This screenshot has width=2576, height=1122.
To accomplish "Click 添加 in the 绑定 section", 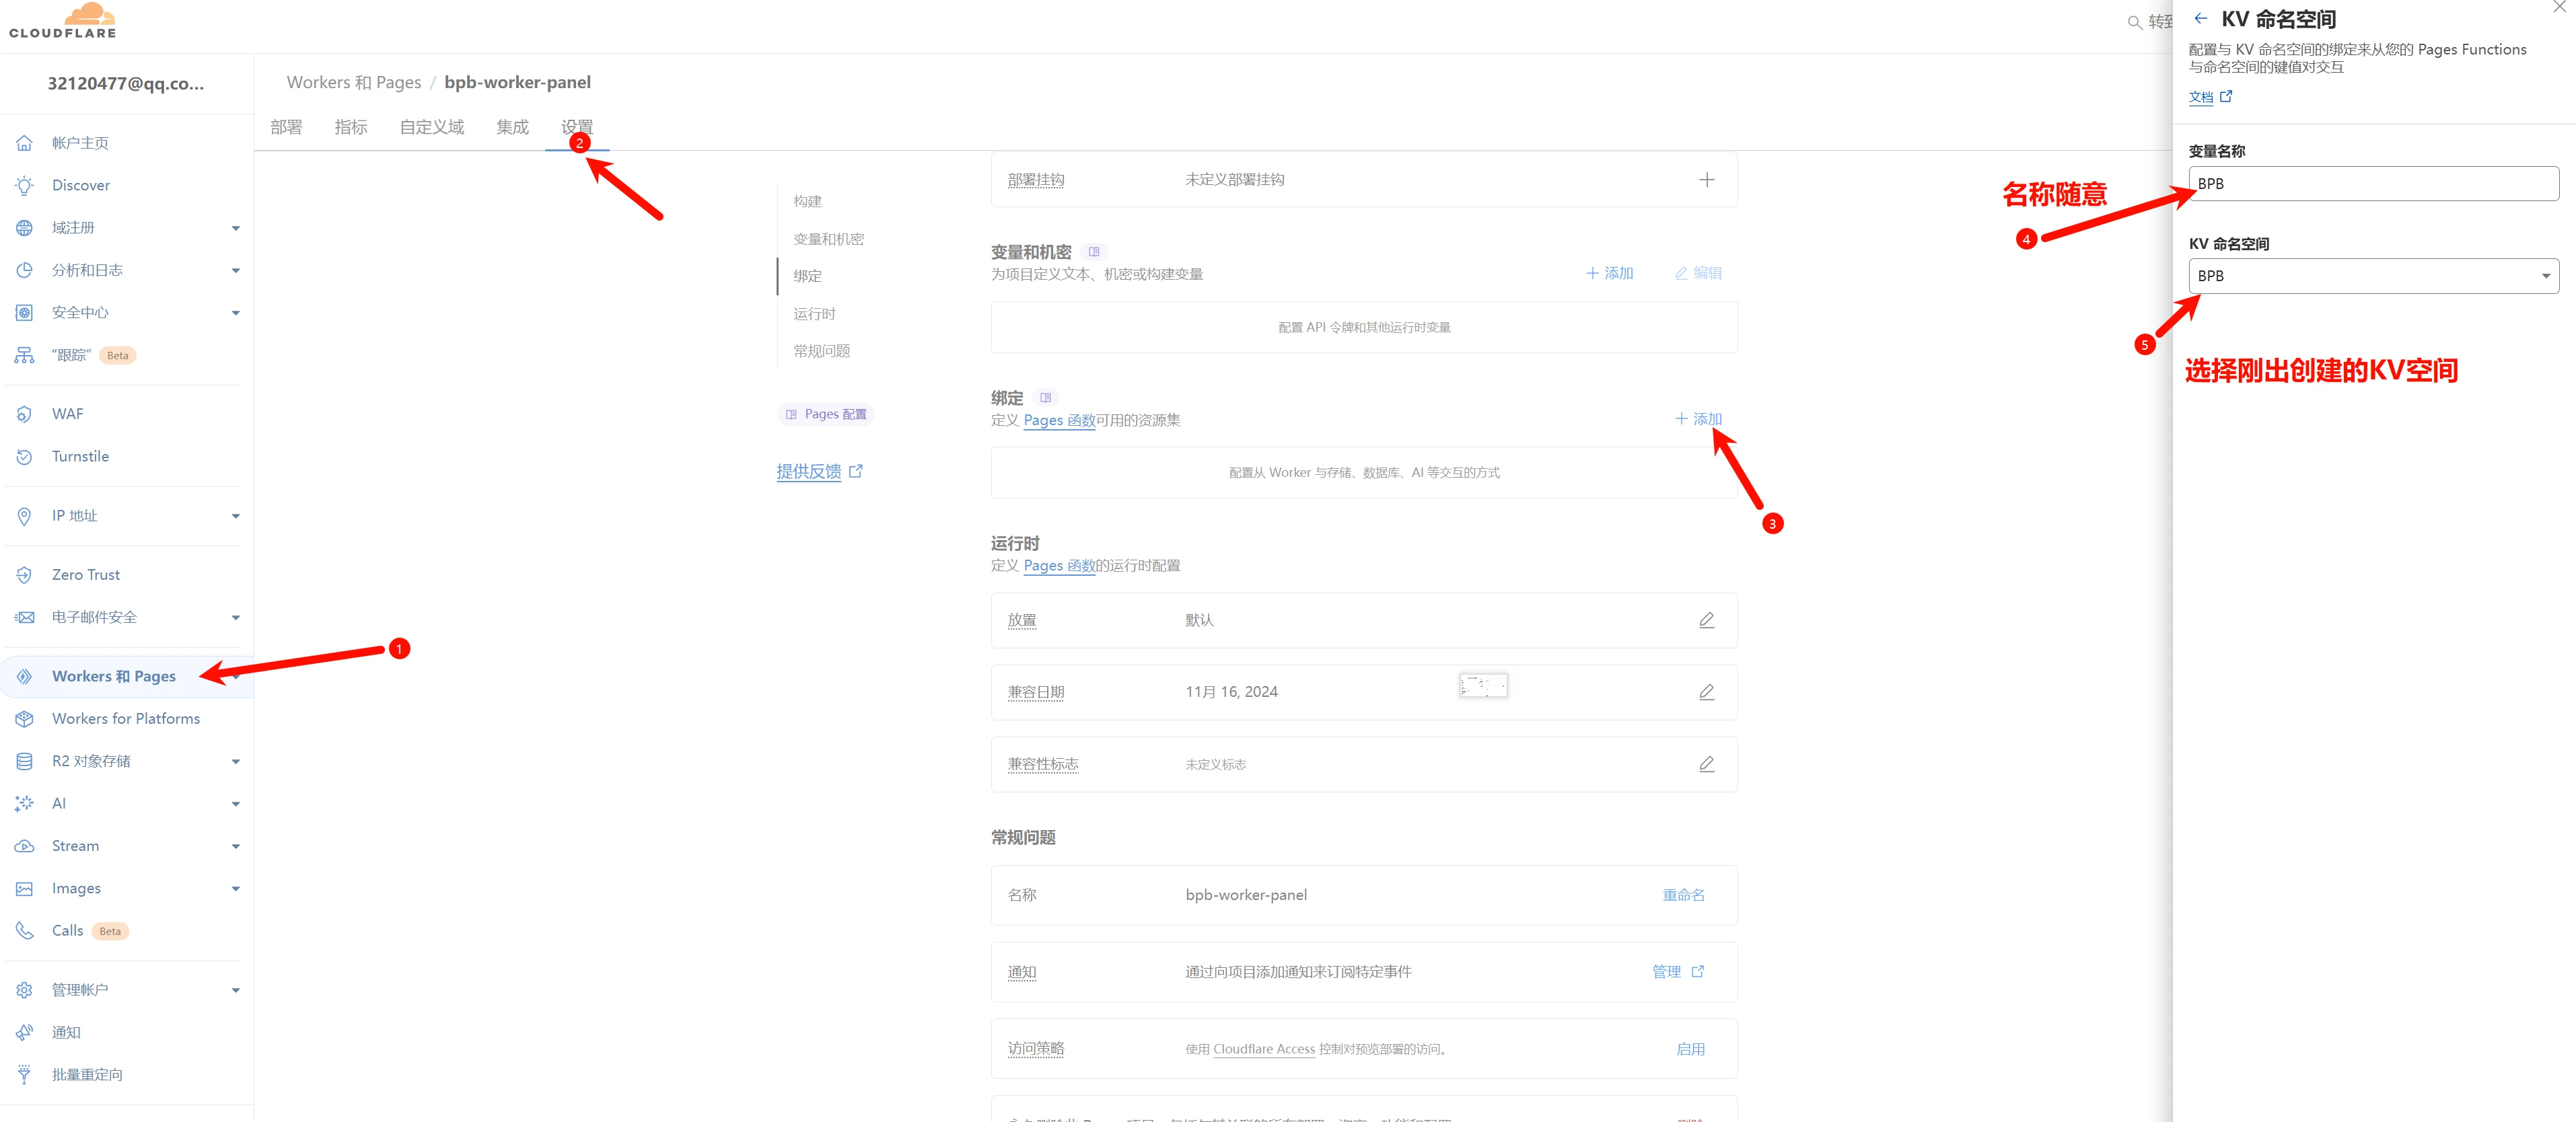I will coord(1698,419).
